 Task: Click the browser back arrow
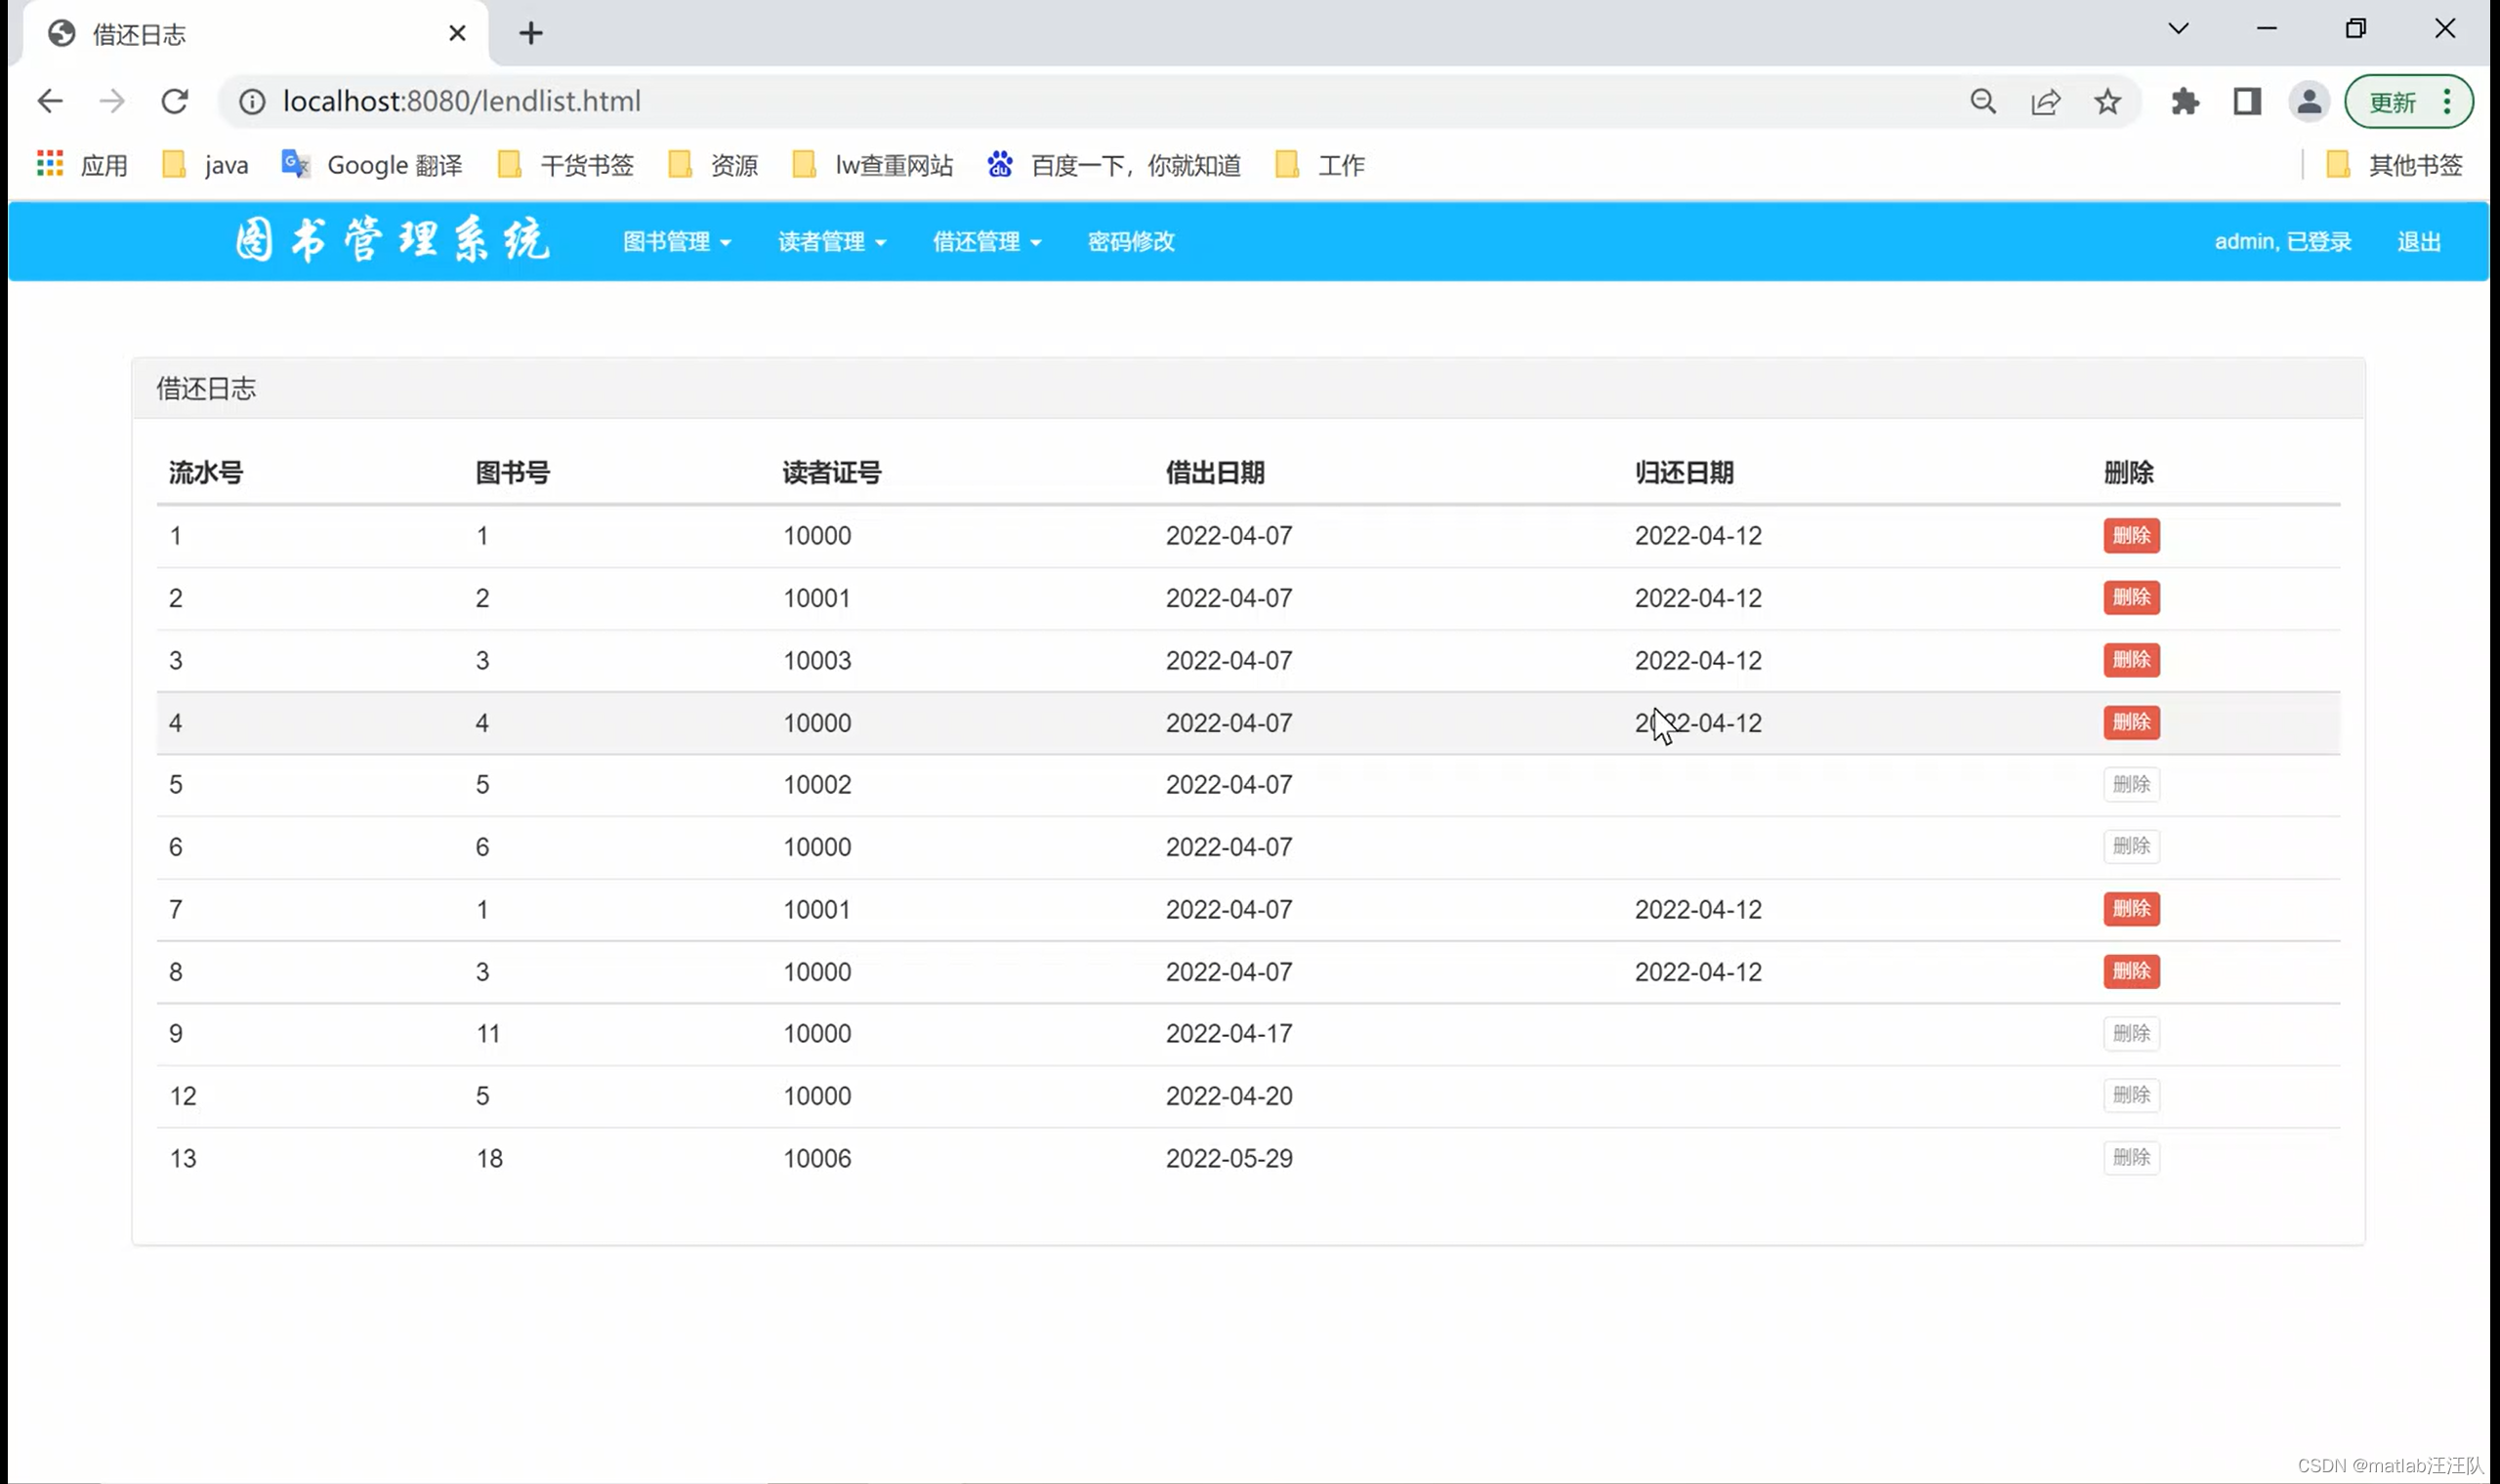pos(50,101)
